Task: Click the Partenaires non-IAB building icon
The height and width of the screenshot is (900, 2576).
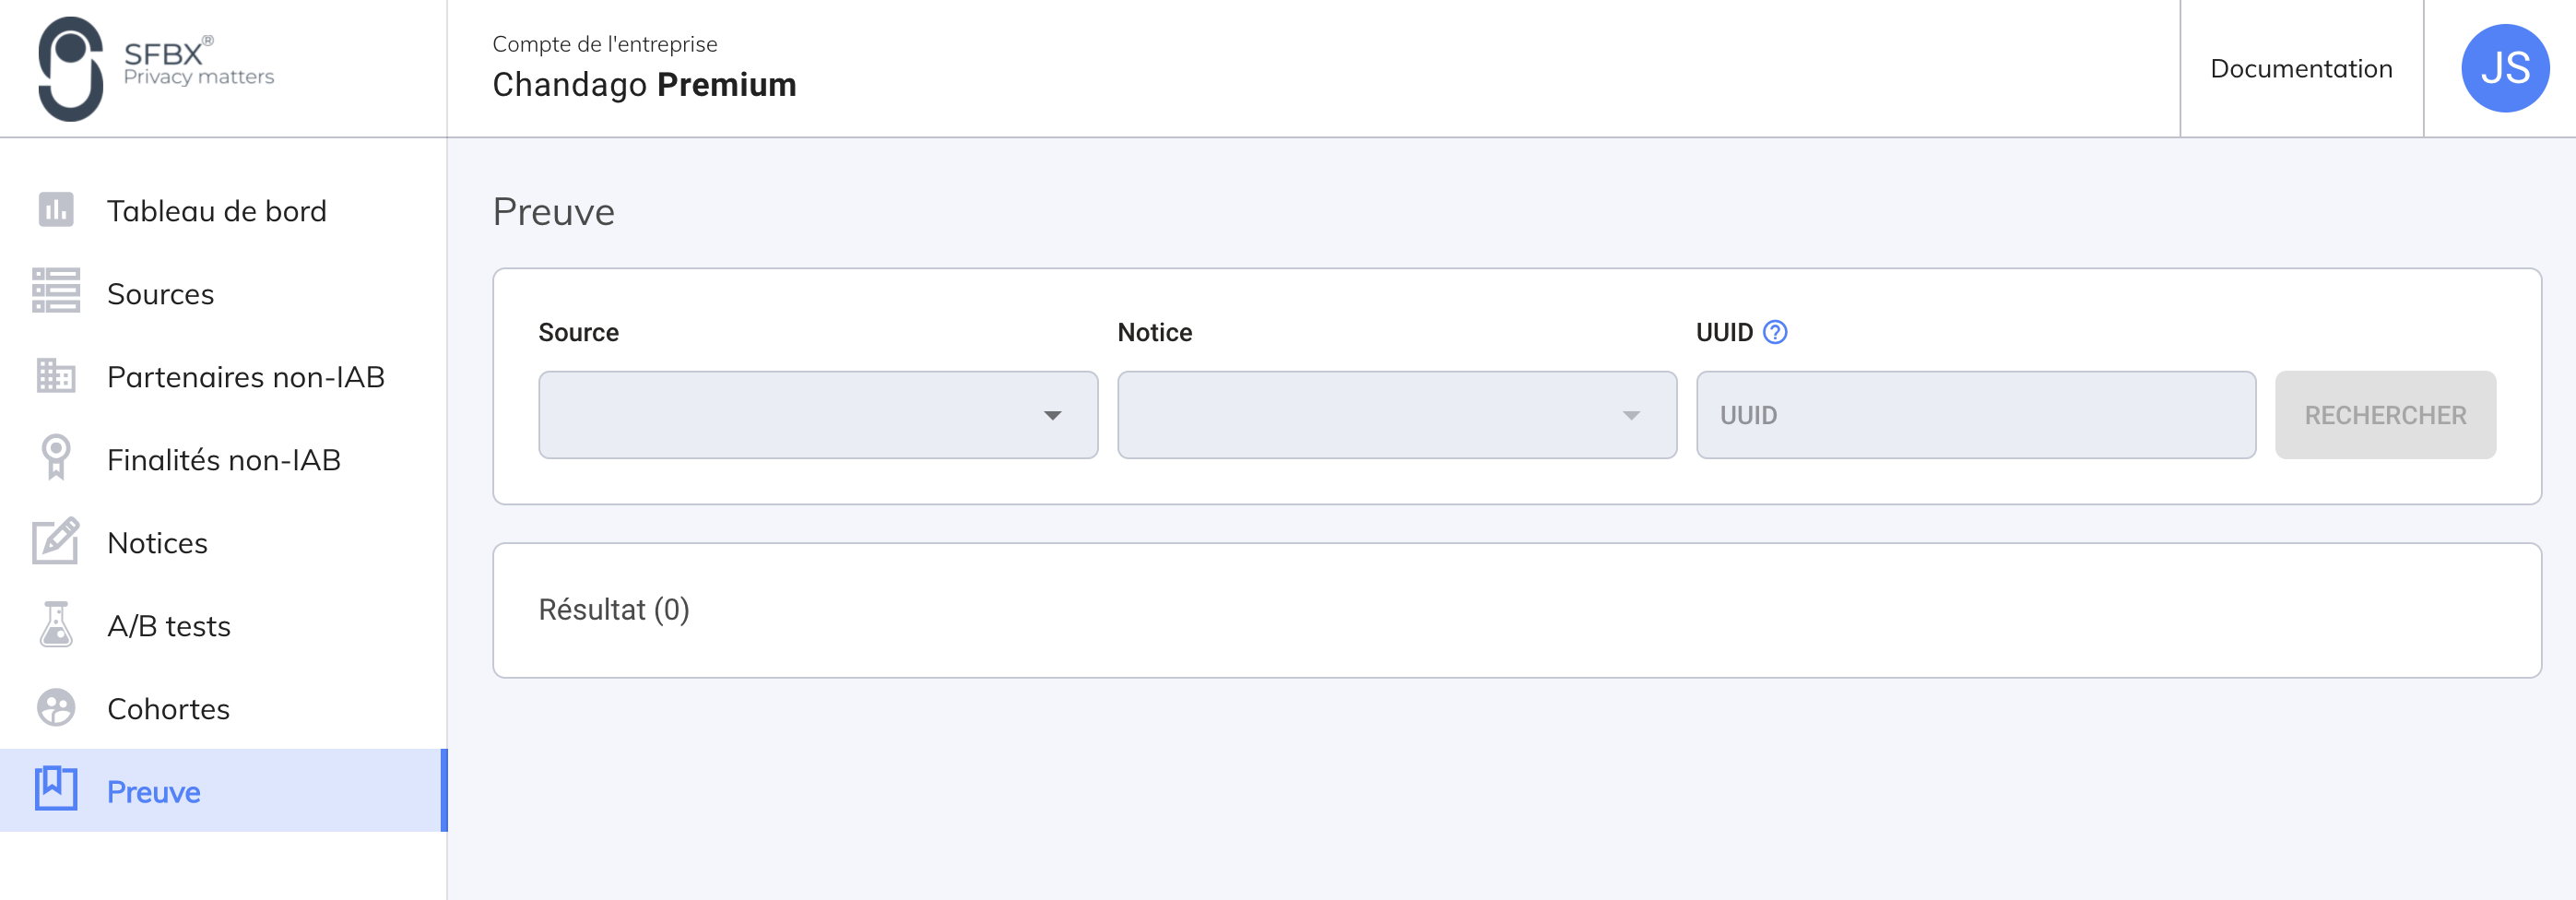Action: click(x=56, y=376)
